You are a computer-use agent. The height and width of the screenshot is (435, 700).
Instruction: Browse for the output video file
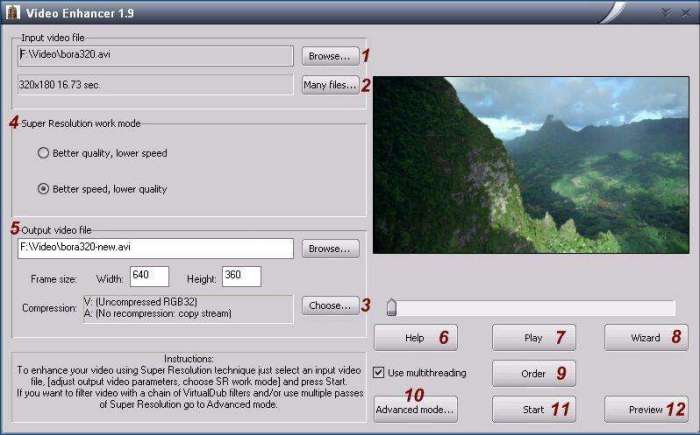point(330,249)
